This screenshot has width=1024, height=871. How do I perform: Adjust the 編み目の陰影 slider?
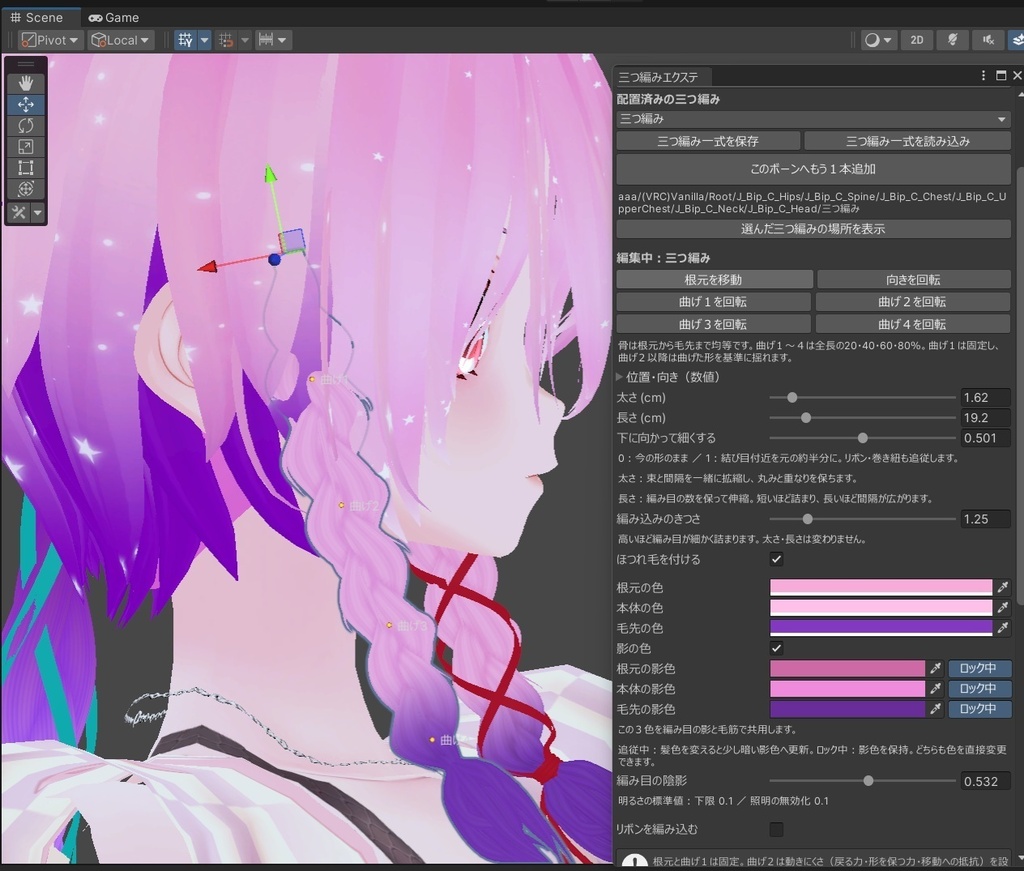[x=862, y=781]
